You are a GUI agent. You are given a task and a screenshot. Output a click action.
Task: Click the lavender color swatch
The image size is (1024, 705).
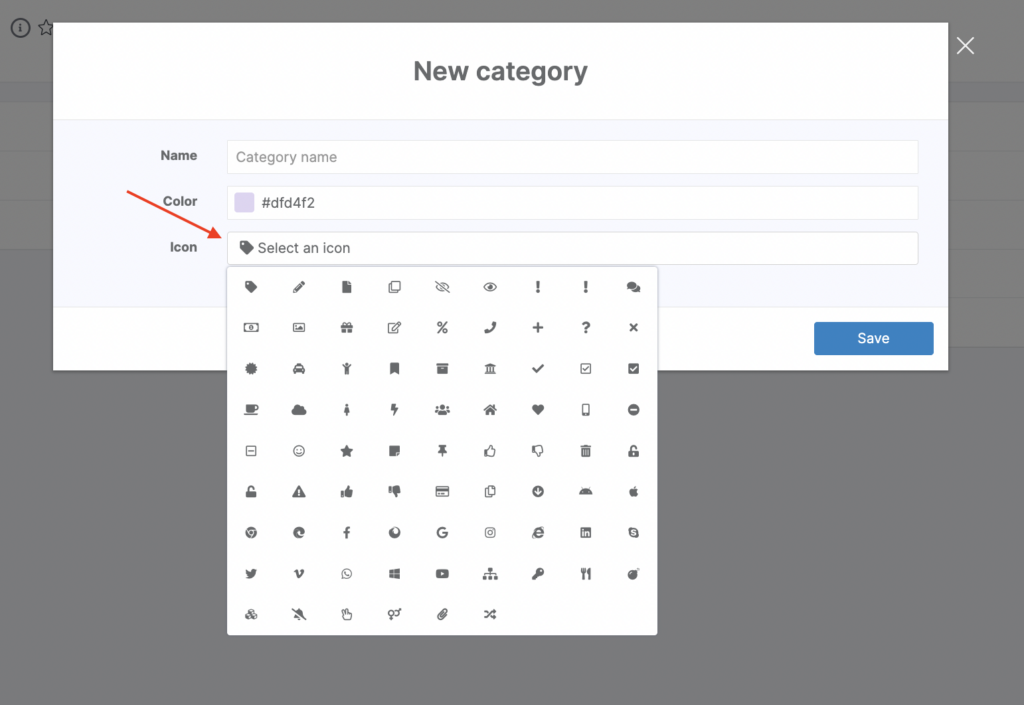pyautogui.click(x=244, y=203)
